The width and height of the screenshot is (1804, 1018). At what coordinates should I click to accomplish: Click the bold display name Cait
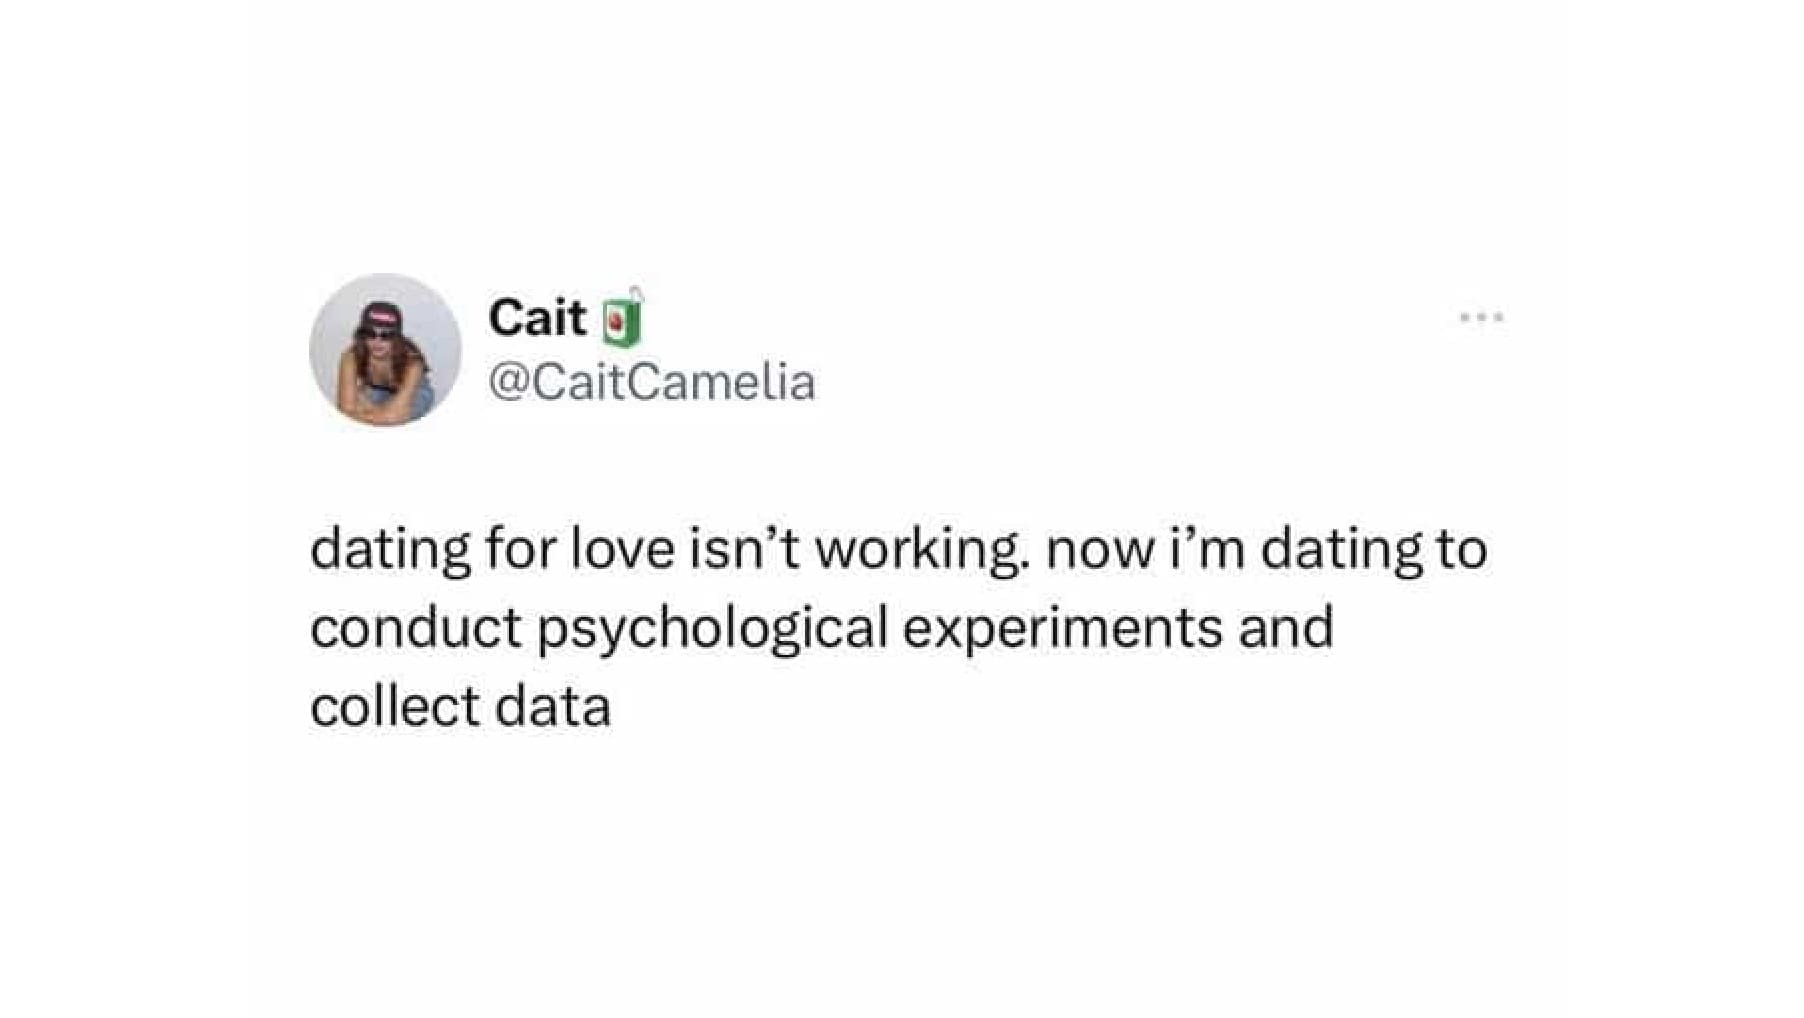coord(537,318)
